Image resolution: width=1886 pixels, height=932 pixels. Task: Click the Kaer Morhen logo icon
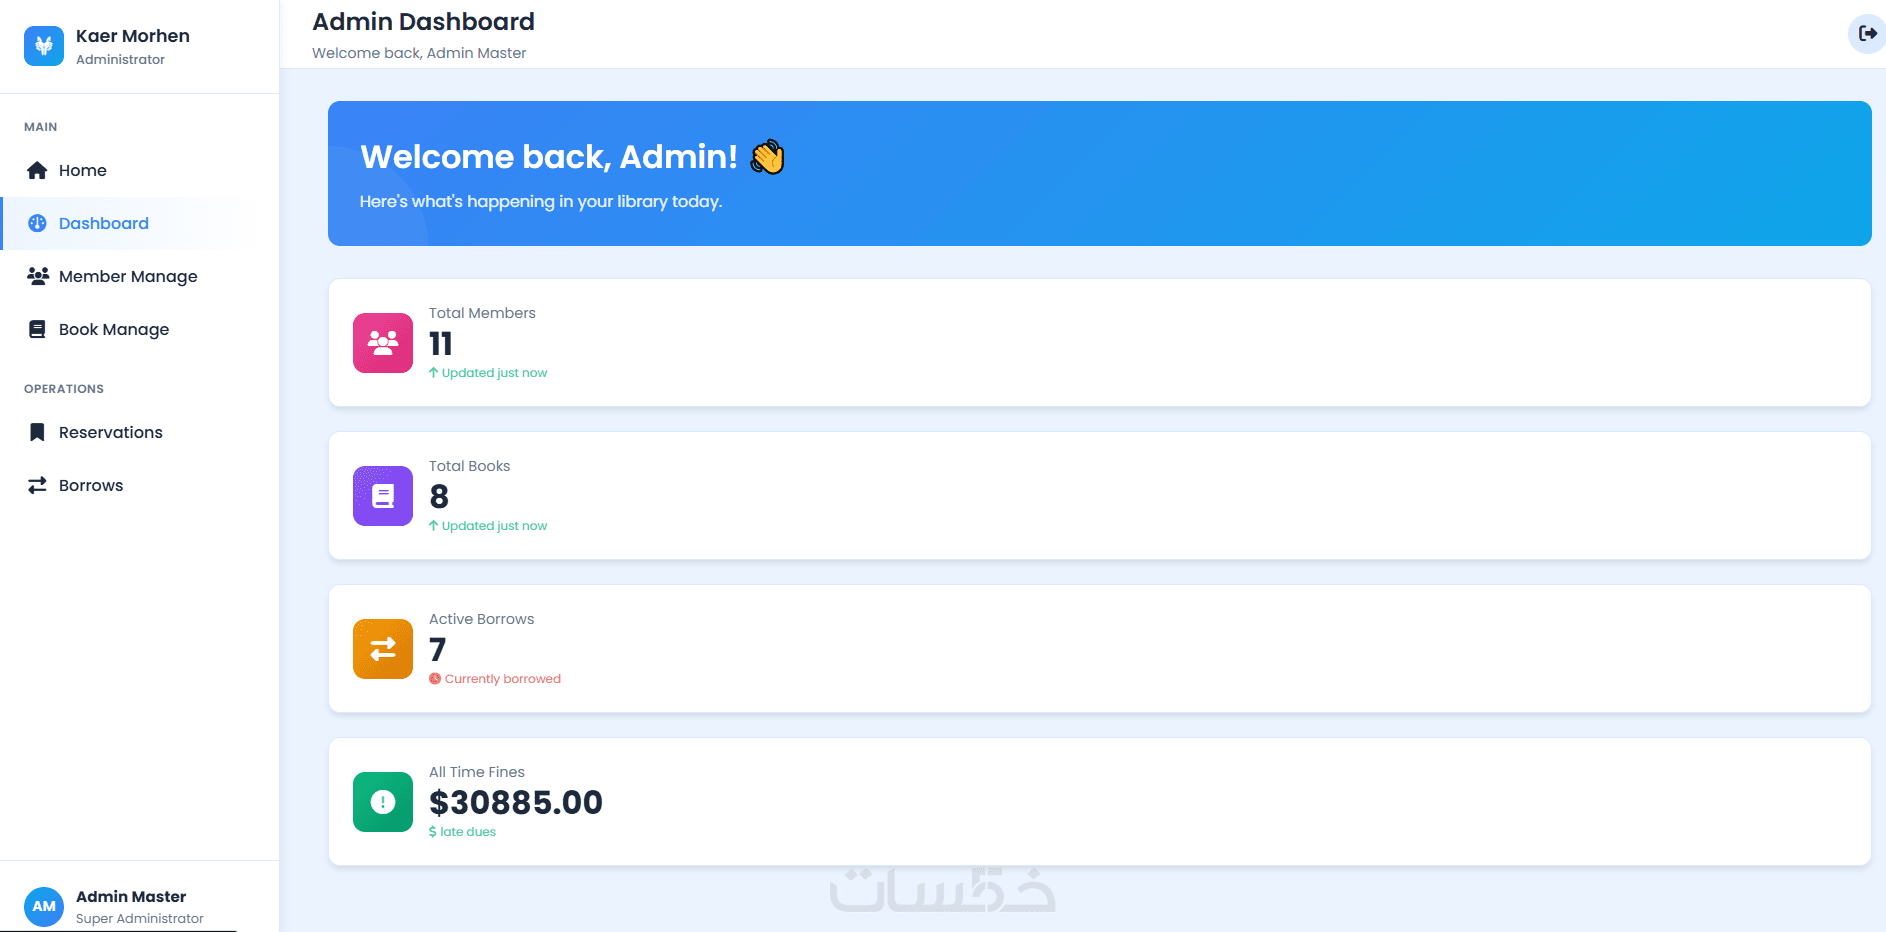coord(44,46)
